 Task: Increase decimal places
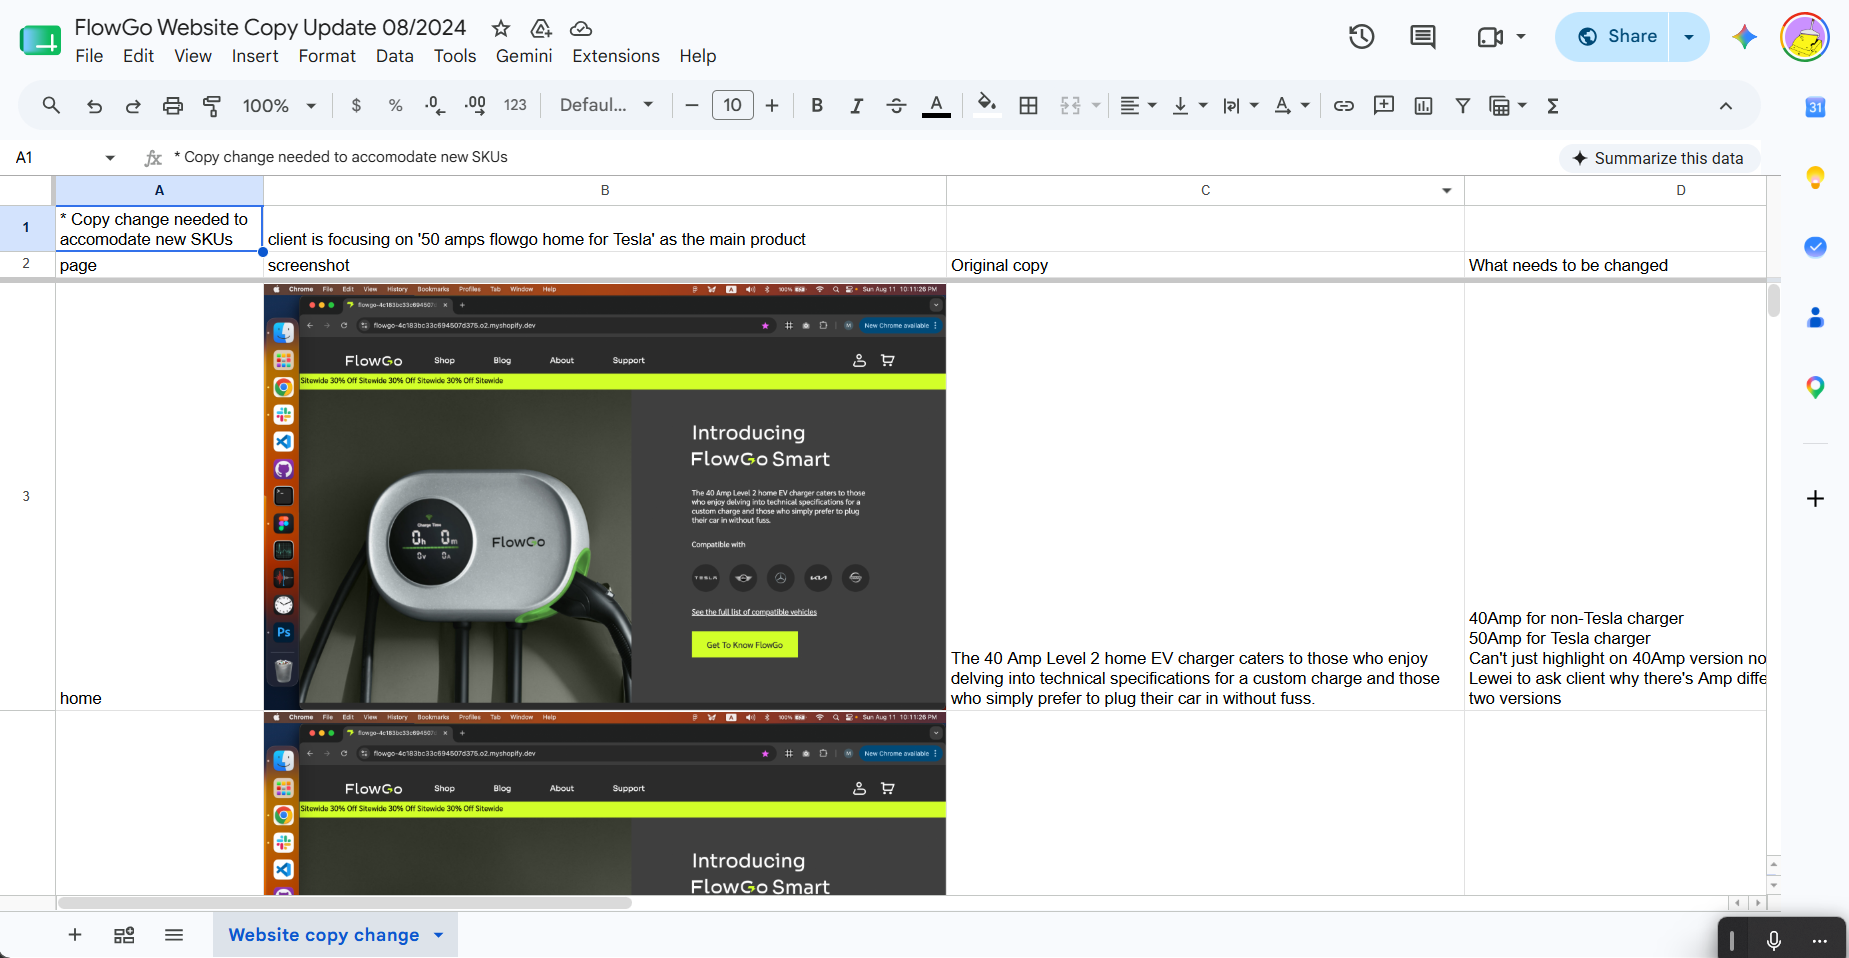pos(475,105)
